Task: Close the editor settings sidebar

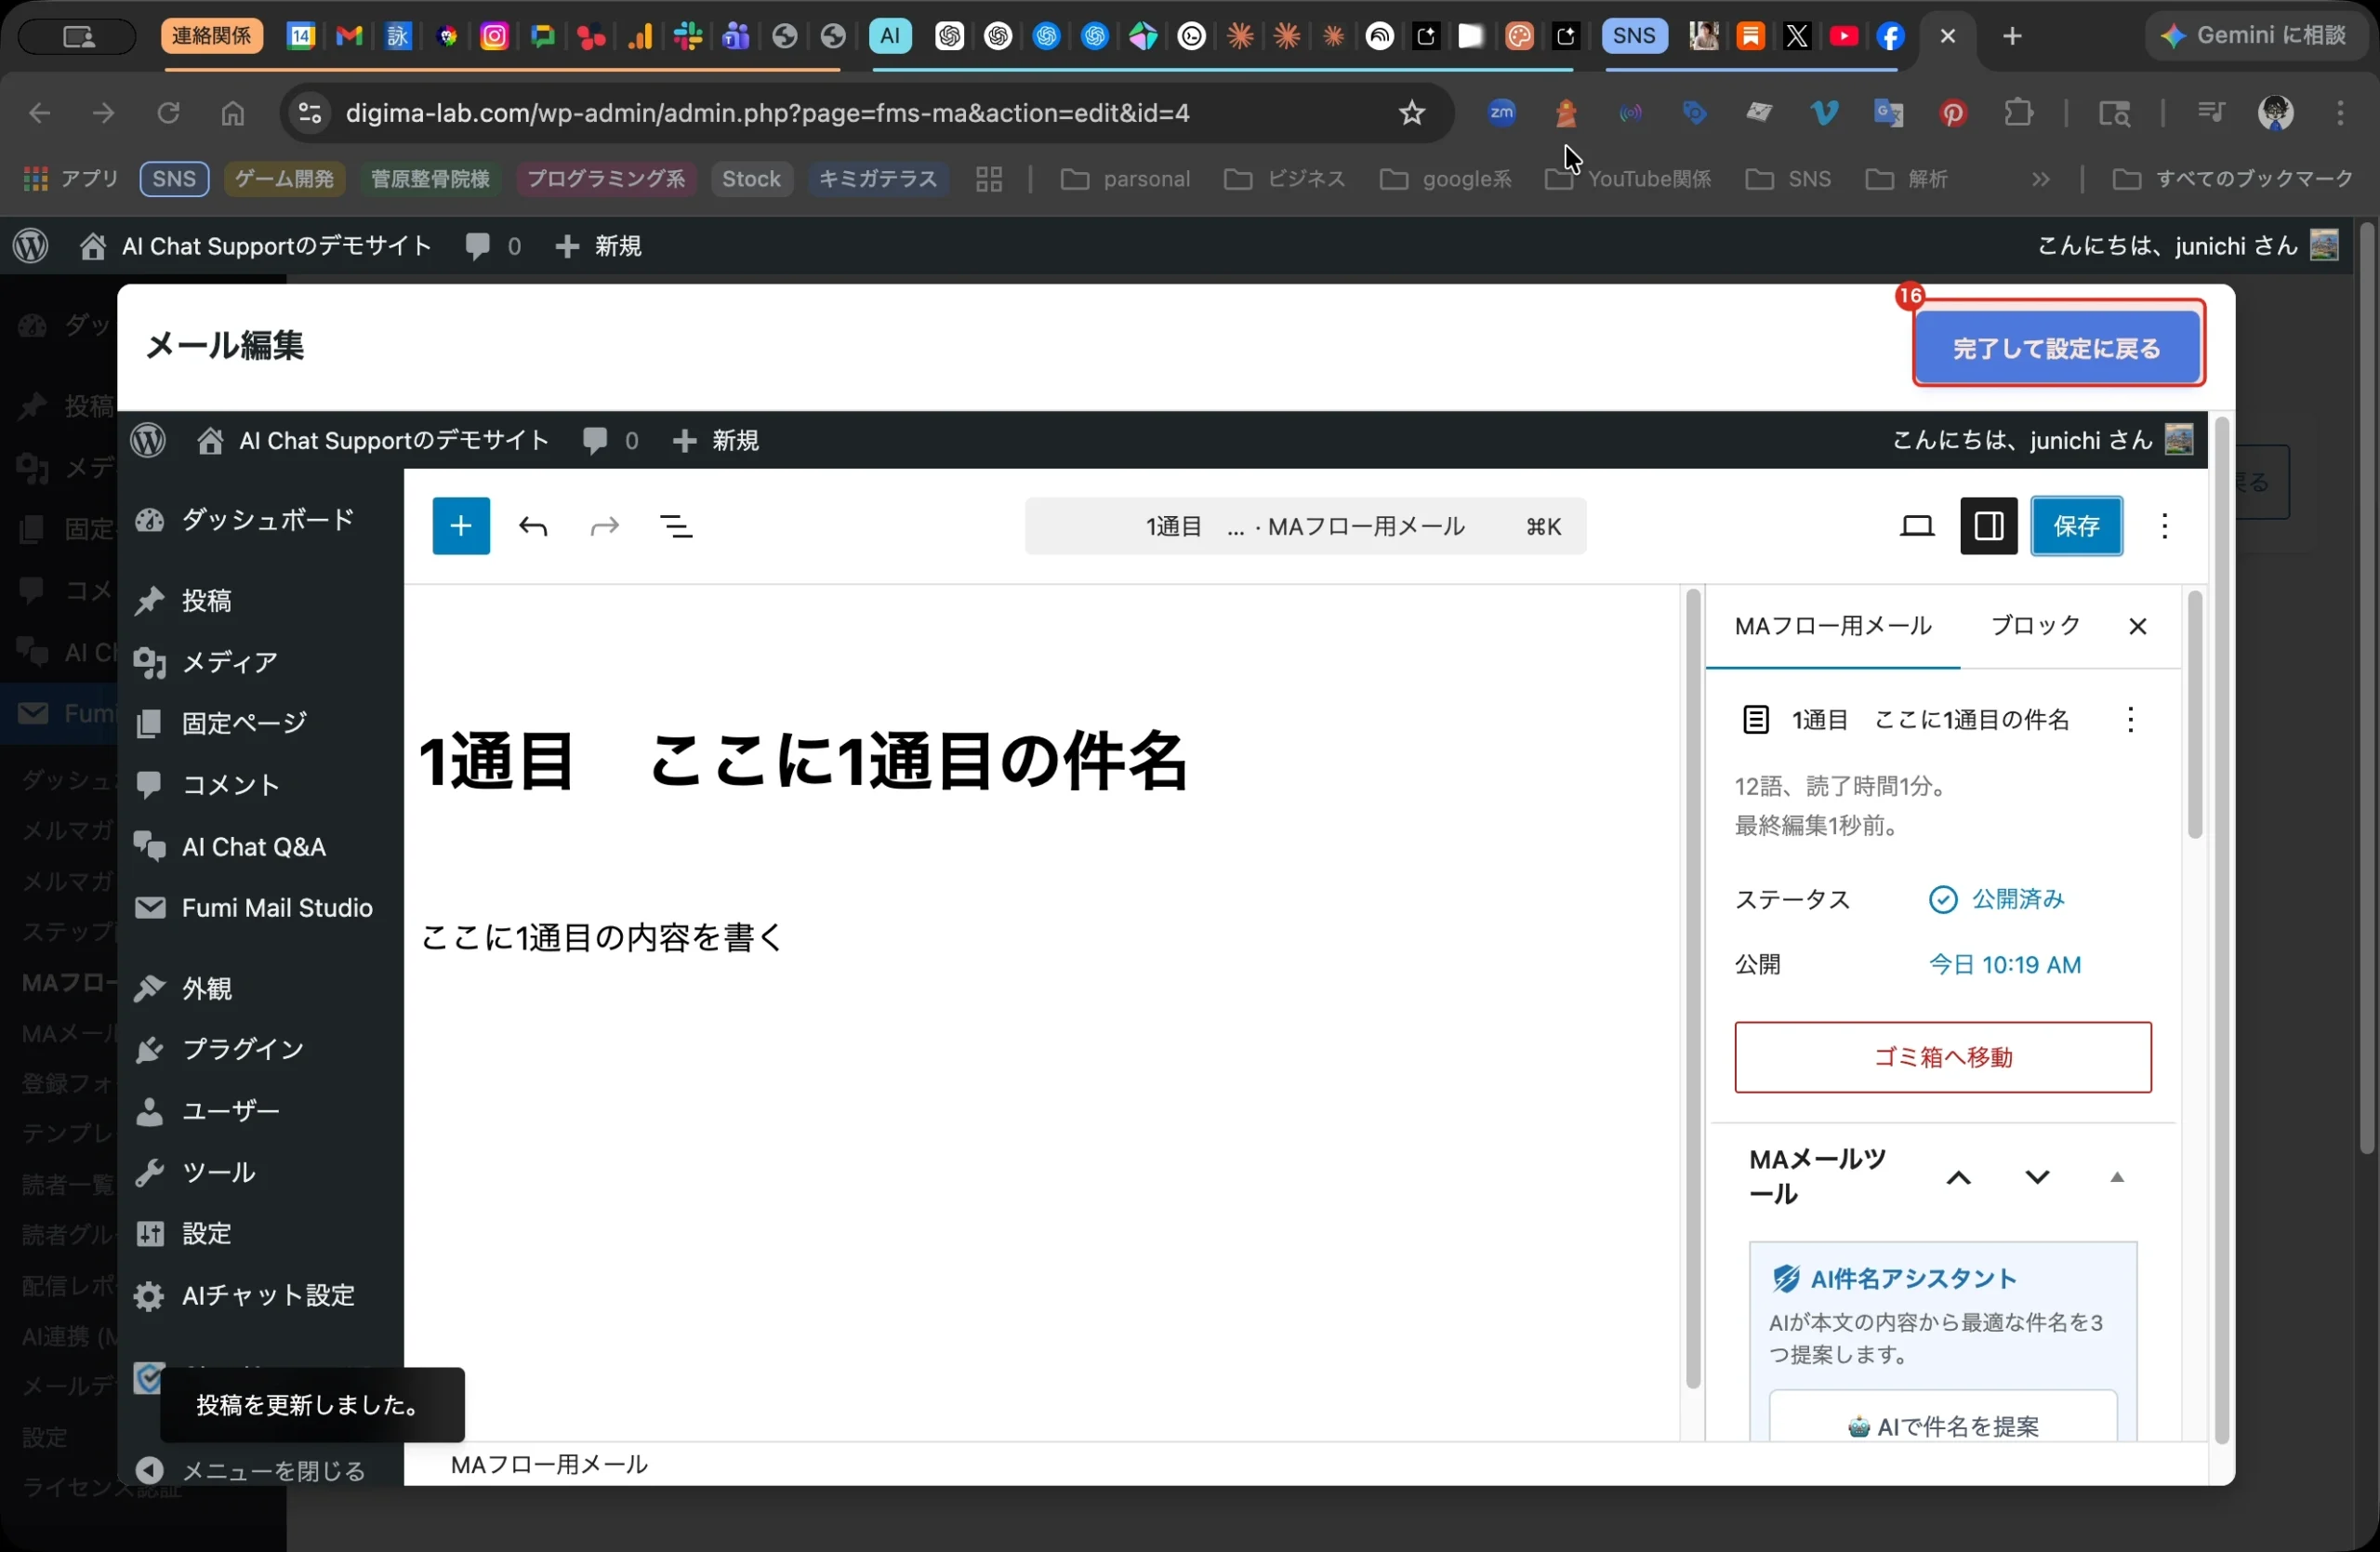Action: 2137,626
